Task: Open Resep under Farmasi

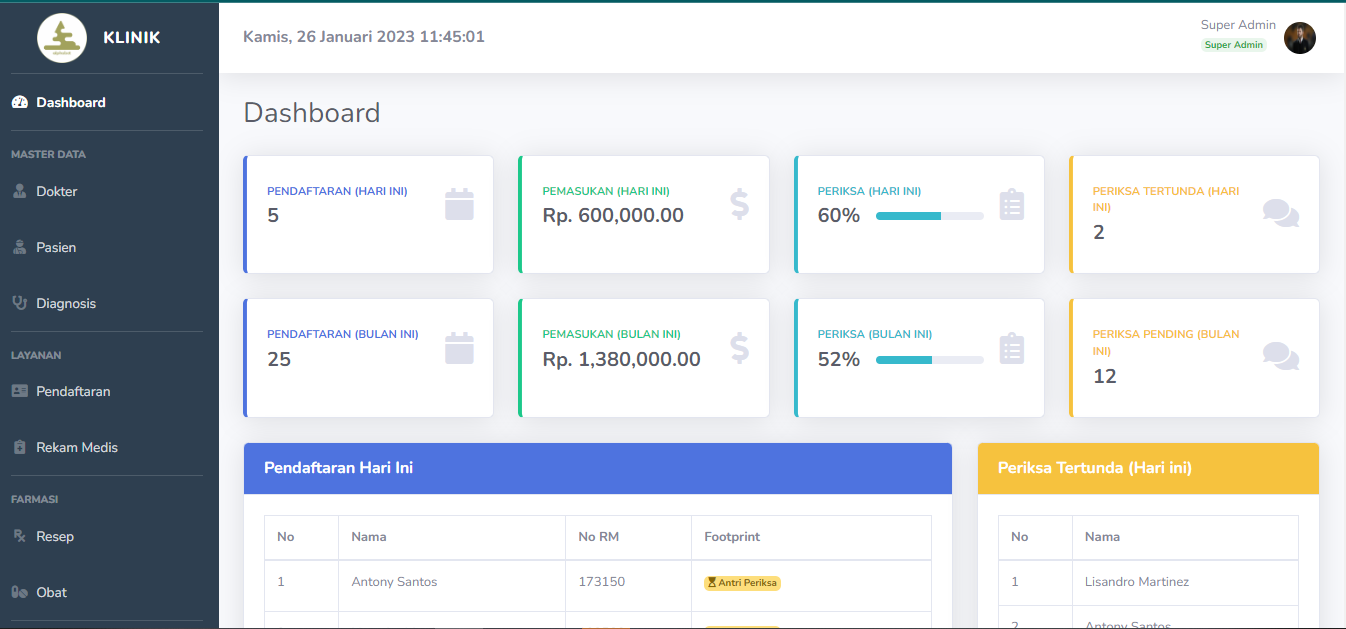Action: coord(55,536)
